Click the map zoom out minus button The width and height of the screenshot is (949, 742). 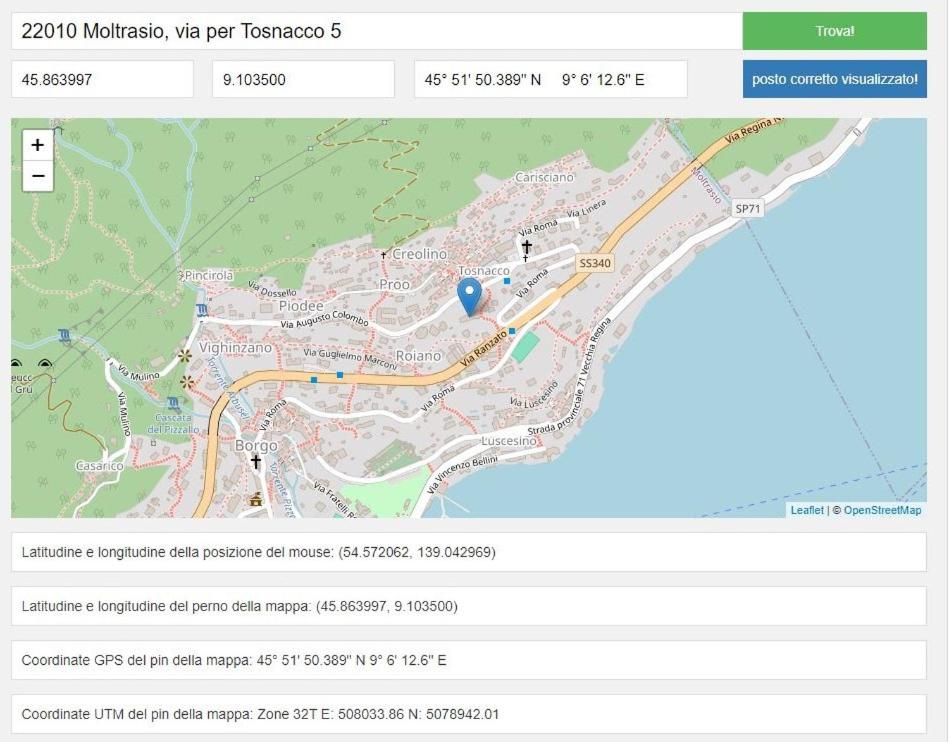point(38,176)
